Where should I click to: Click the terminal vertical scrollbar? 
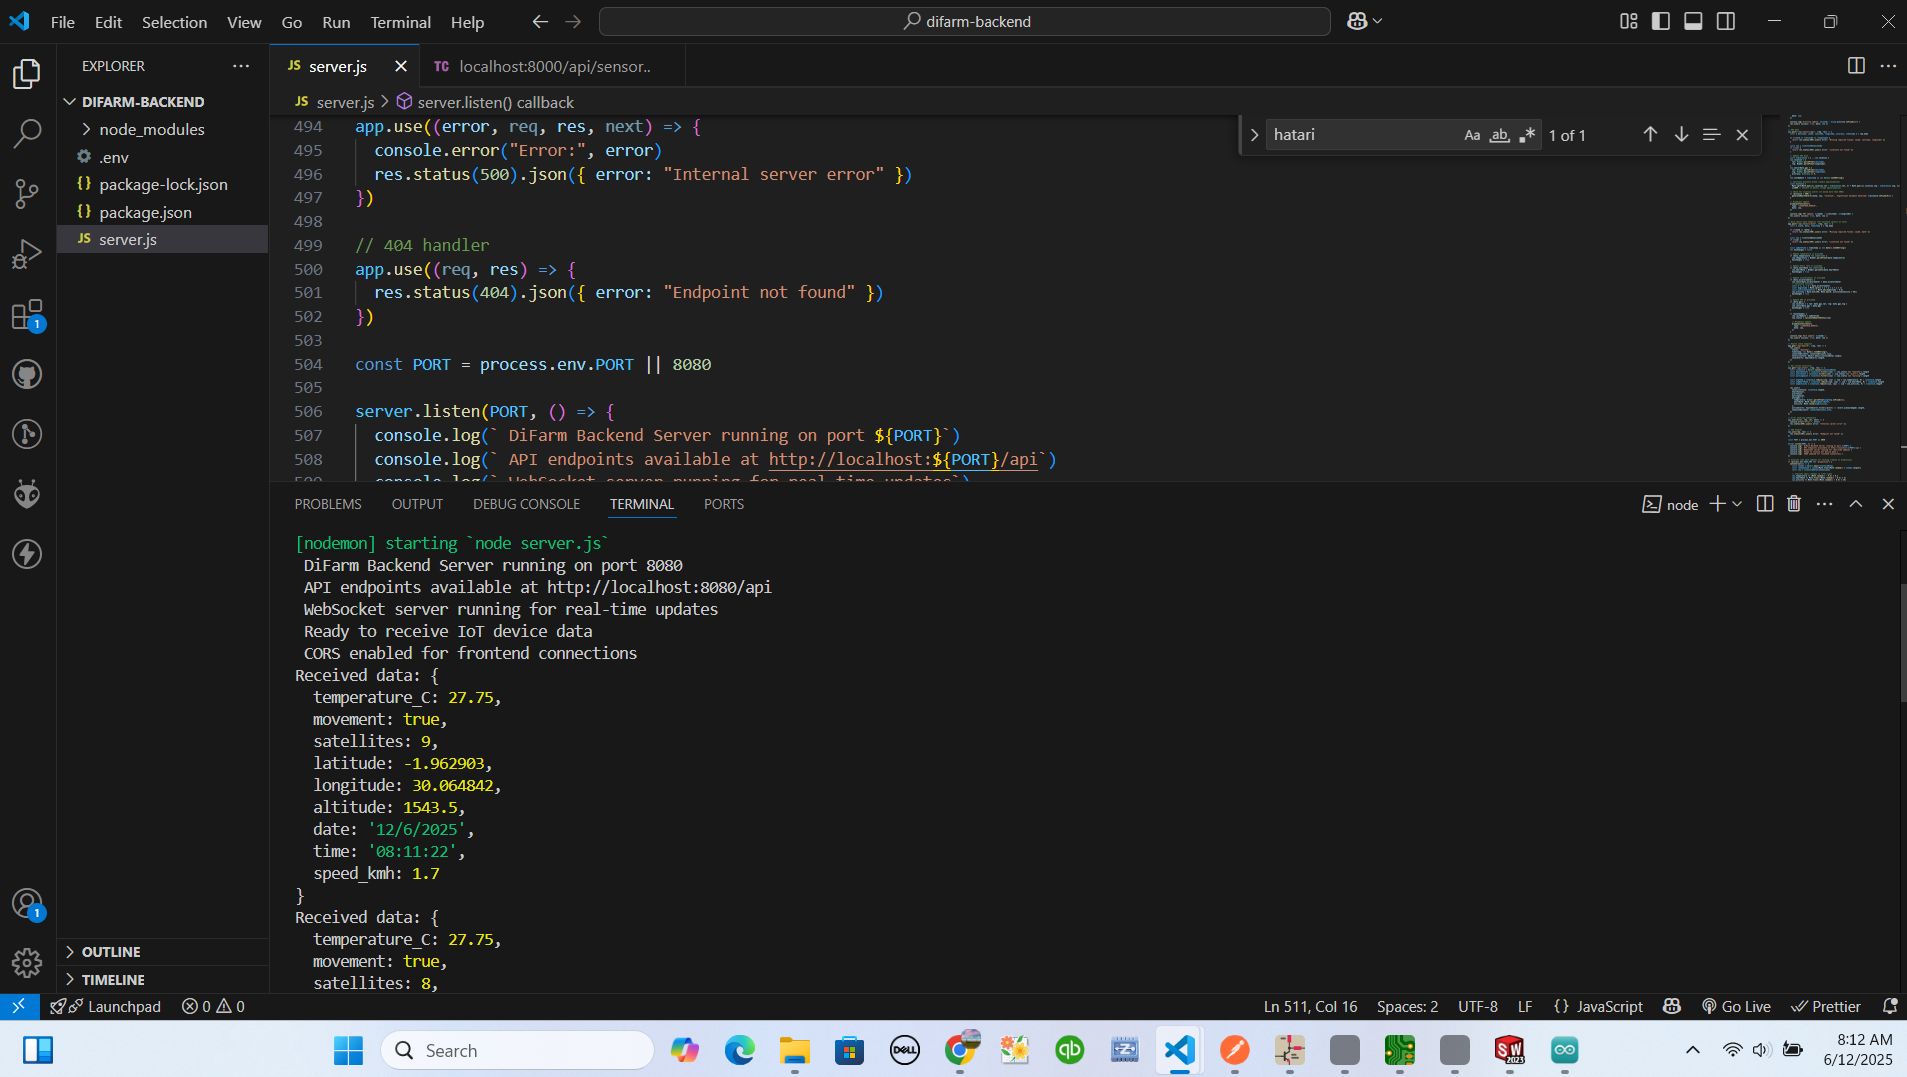coord(1901,642)
